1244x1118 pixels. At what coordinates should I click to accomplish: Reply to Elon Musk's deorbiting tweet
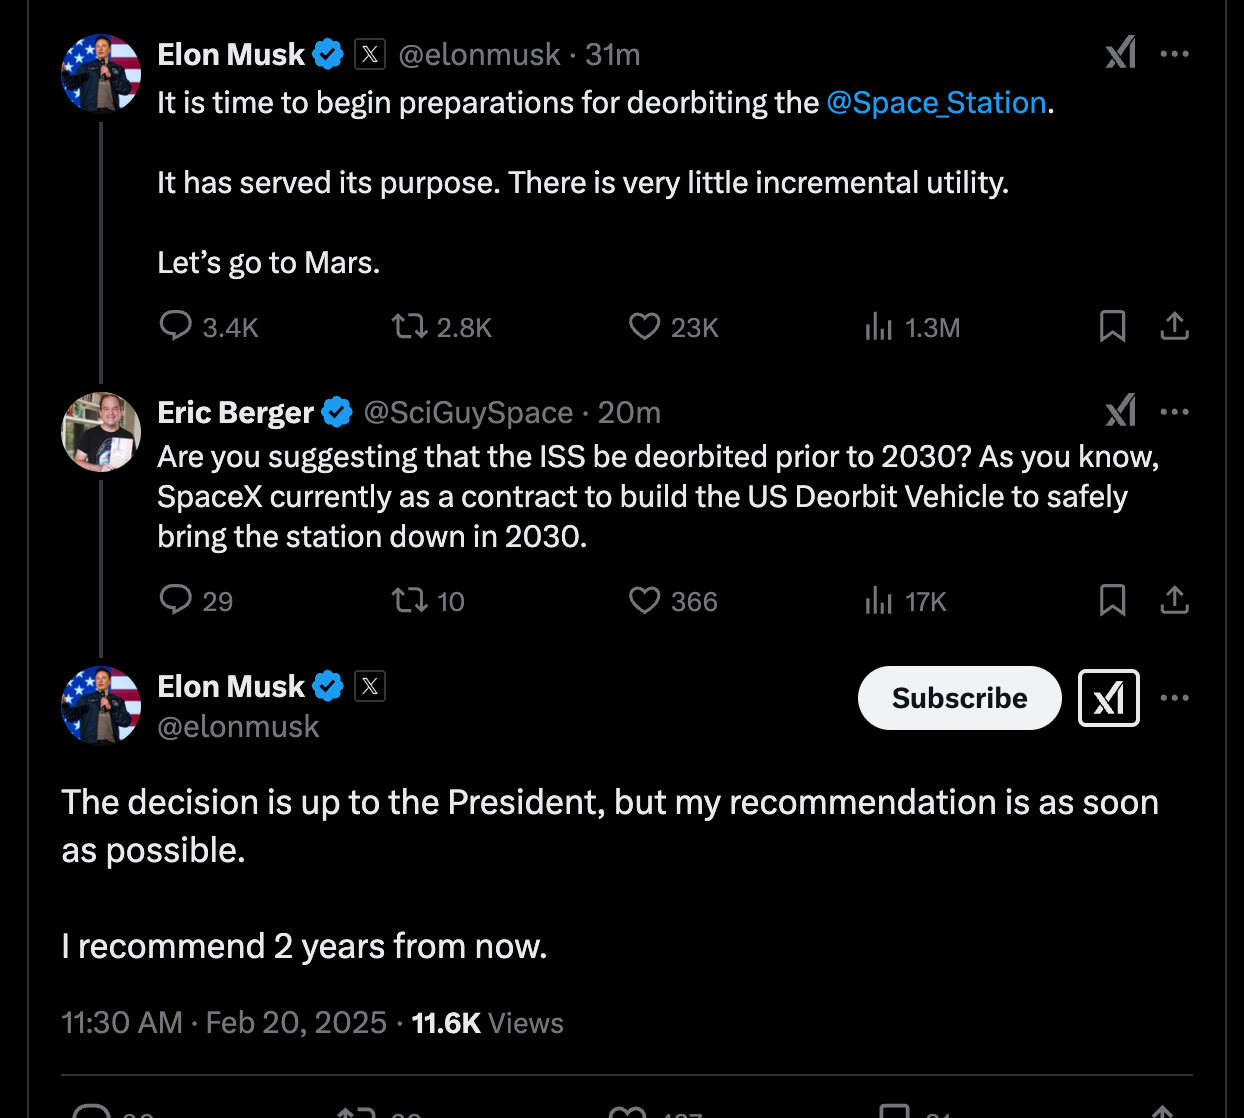pos(176,326)
